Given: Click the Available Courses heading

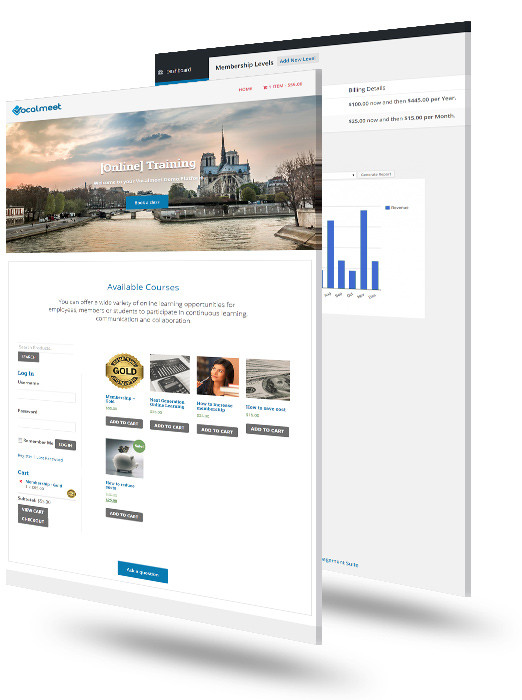Looking at the screenshot, I should tap(143, 287).
